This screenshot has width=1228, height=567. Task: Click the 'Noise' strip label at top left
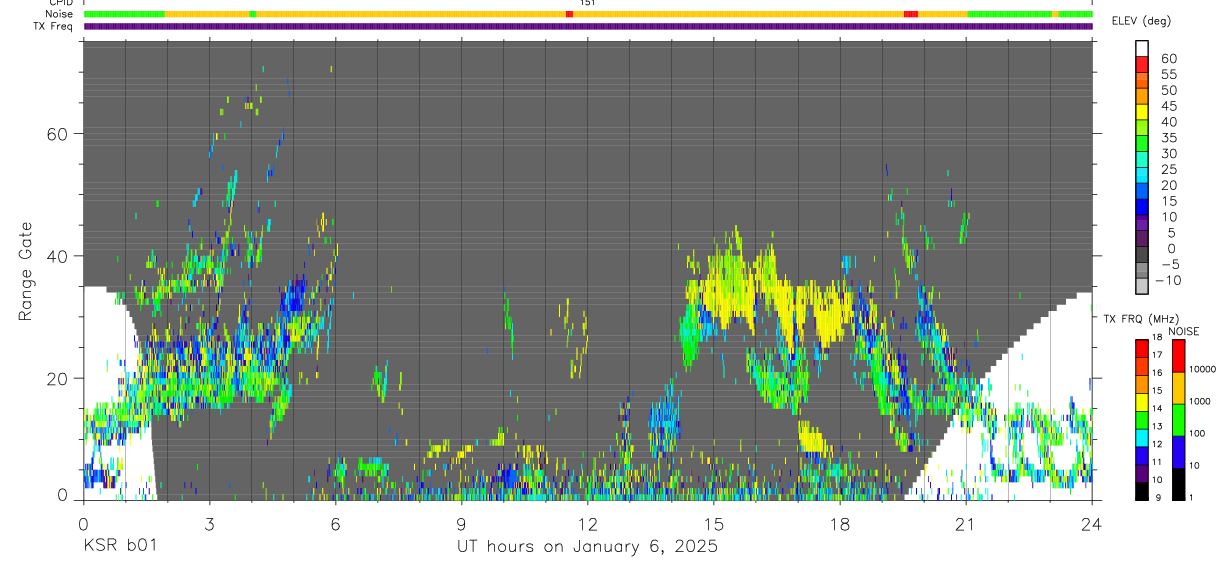[x=60, y=14]
